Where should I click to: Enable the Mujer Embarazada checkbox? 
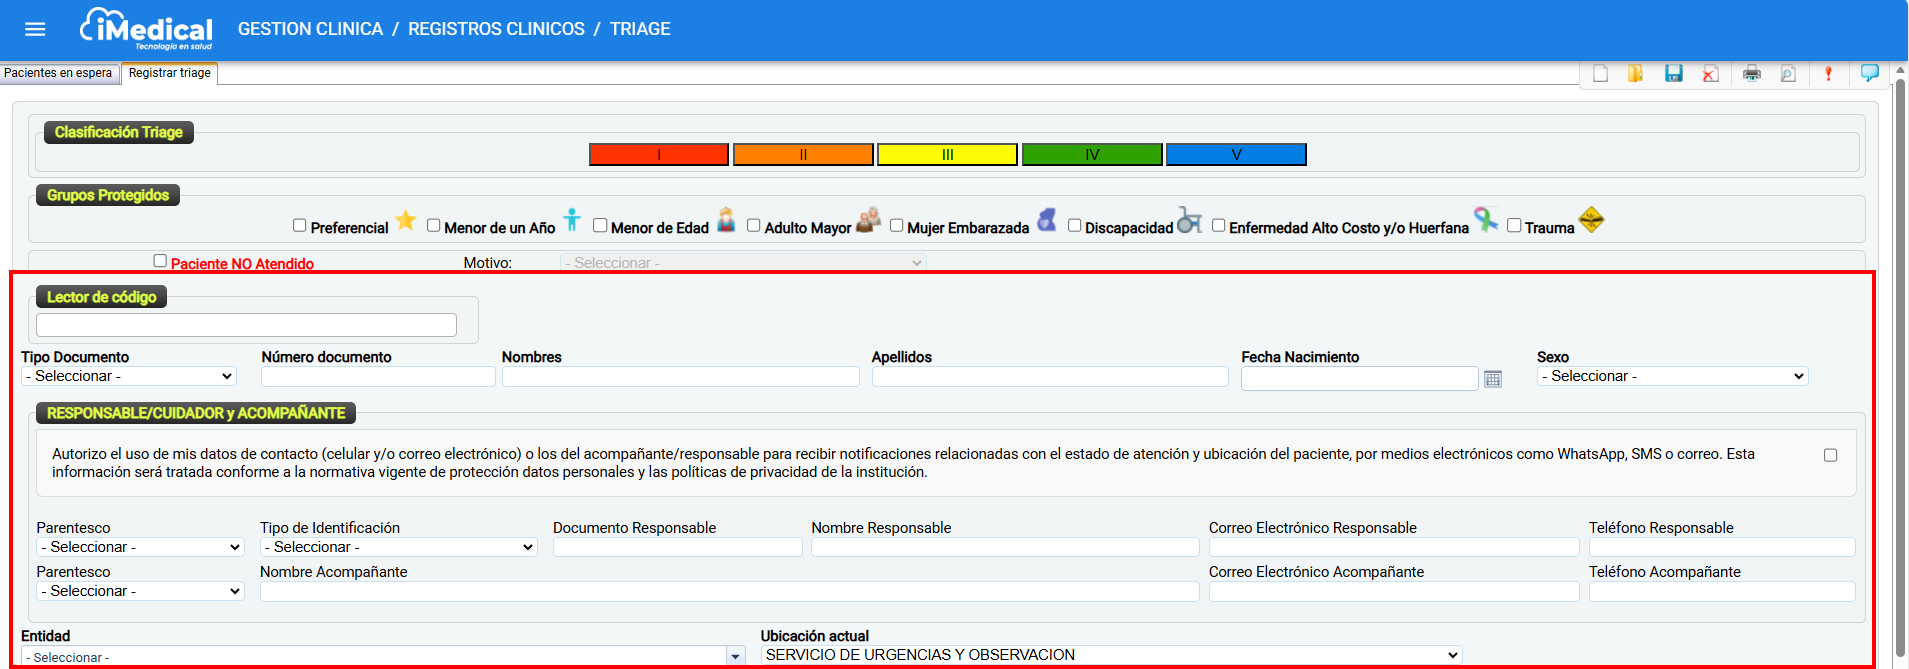896,225
